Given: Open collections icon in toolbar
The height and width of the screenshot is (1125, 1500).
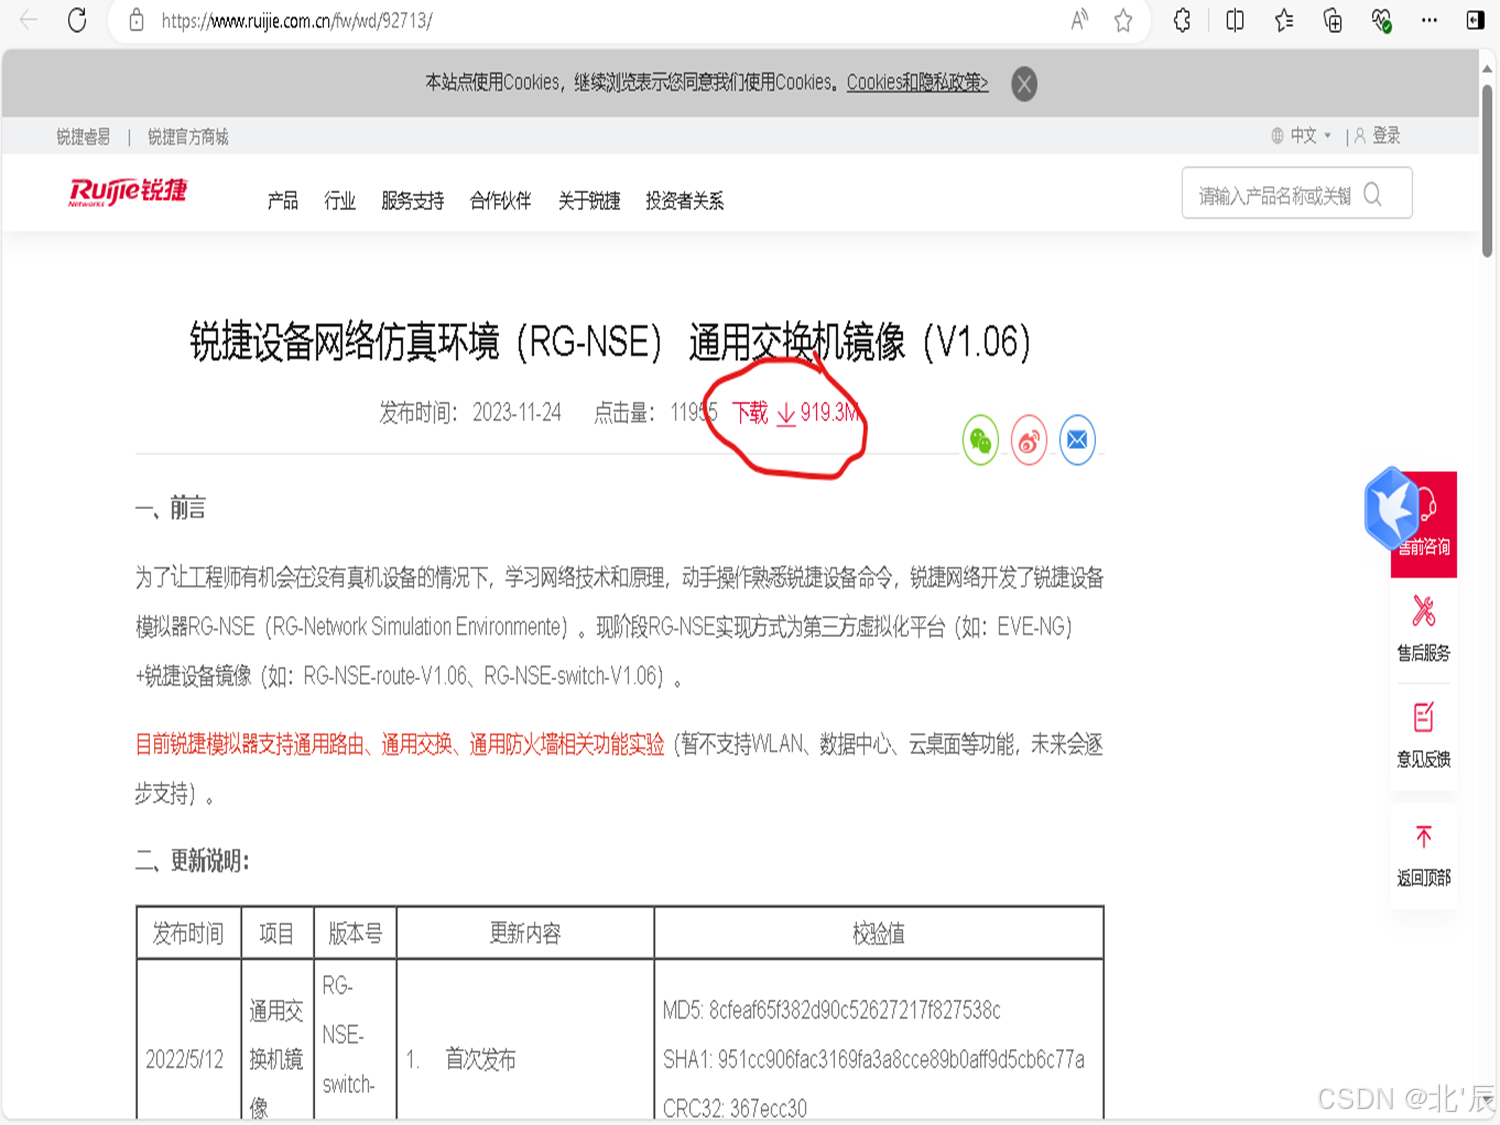Looking at the screenshot, I should coord(1333,20).
